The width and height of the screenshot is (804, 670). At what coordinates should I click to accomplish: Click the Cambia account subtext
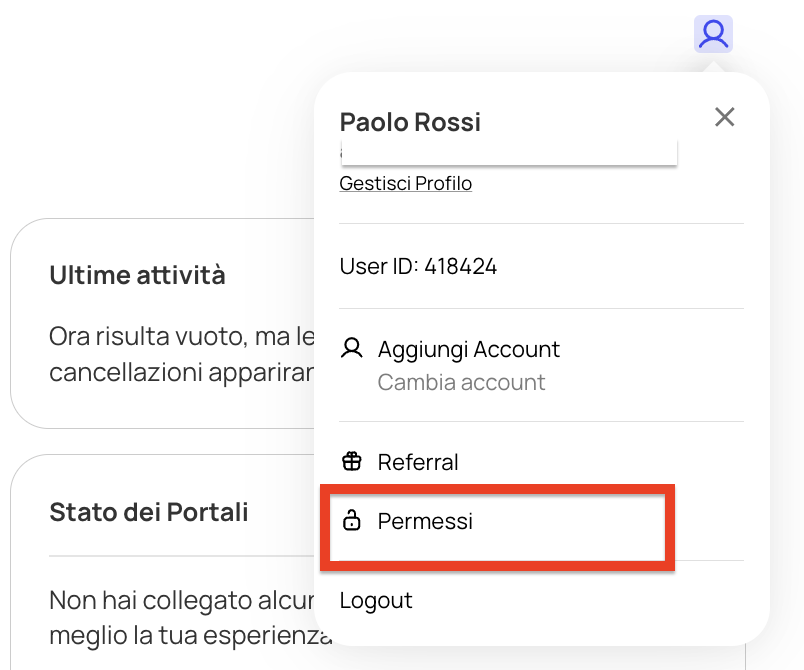(461, 382)
